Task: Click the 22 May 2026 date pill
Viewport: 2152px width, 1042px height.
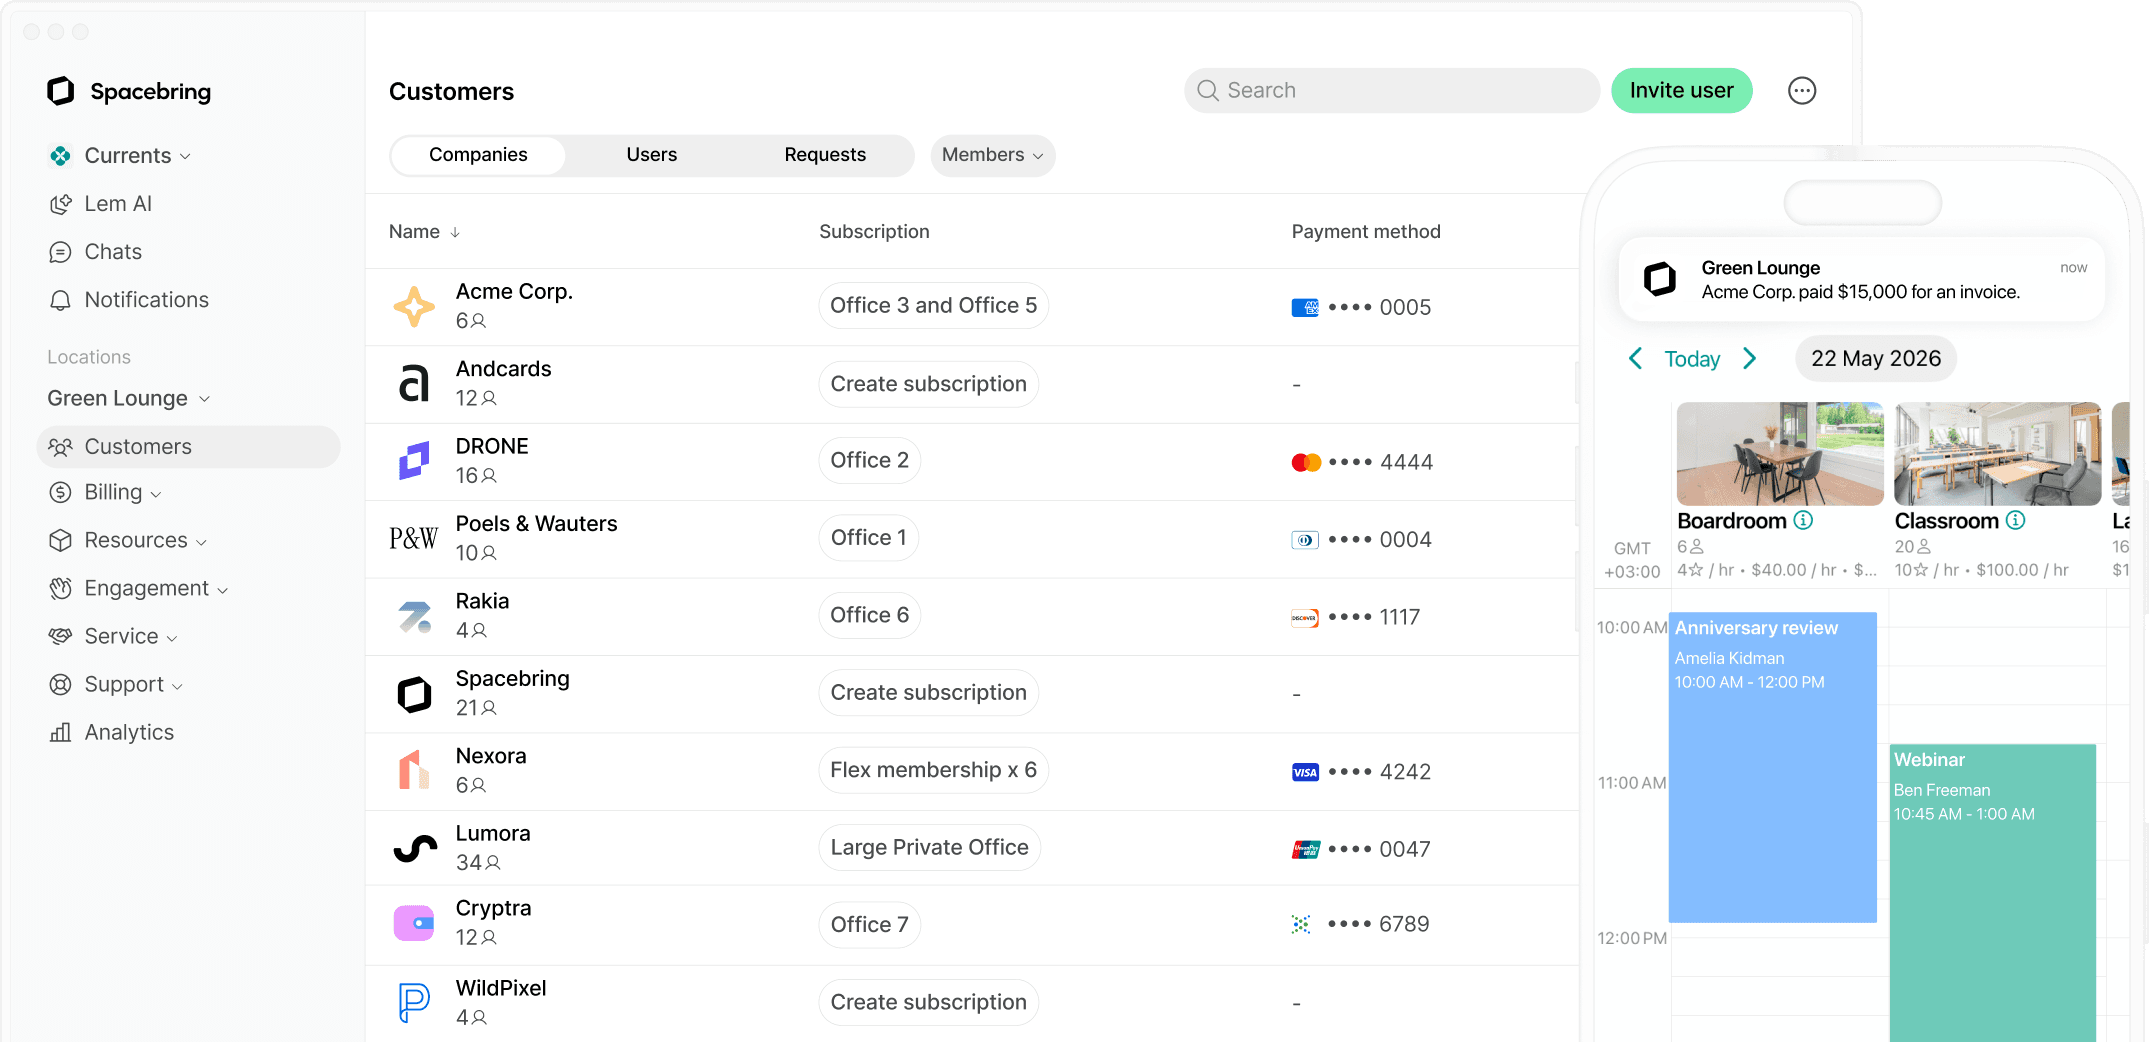Action: click(x=1876, y=358)
